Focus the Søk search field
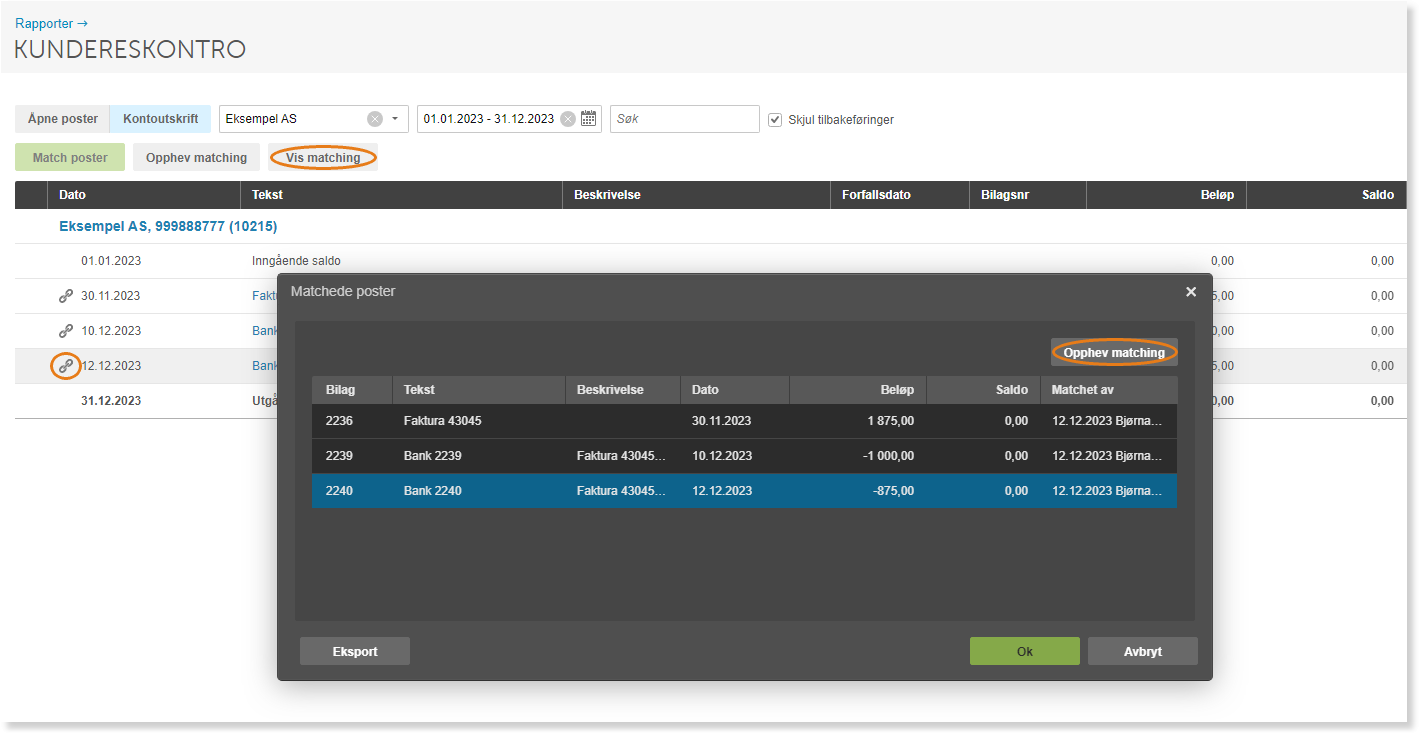1420x735 pixels. (685, 119)
